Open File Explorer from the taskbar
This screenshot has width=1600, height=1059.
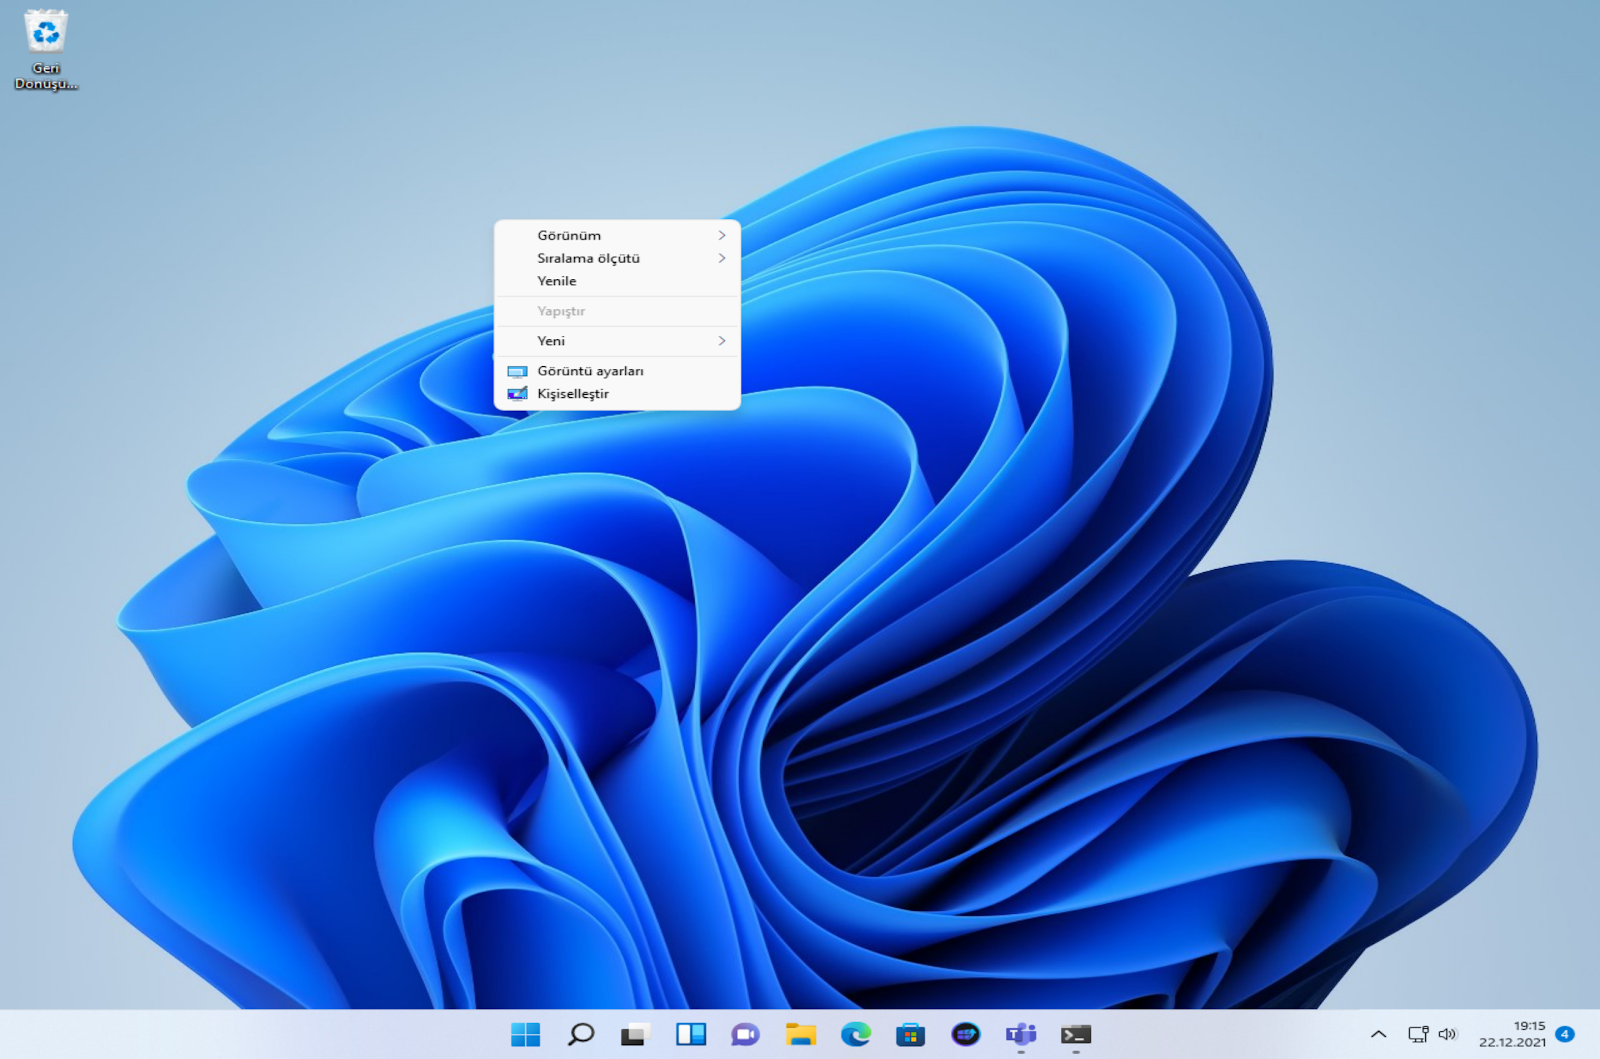tap(800, 1034)
